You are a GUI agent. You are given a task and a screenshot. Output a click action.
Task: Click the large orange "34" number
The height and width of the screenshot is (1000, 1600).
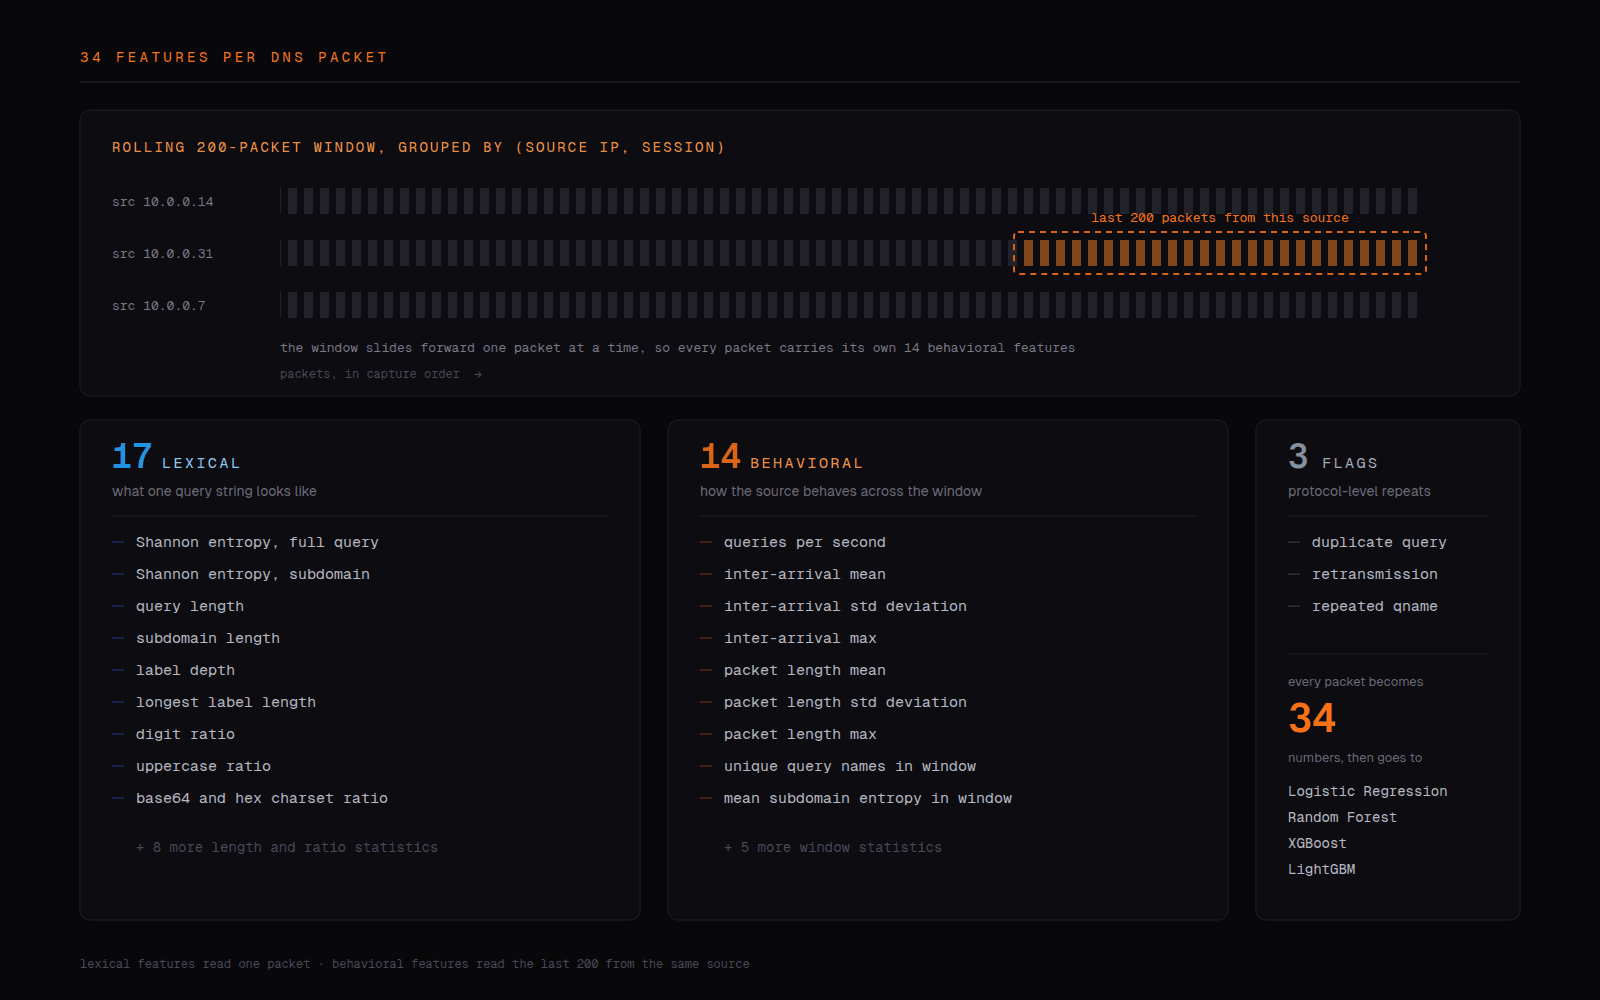(1312, 718)
